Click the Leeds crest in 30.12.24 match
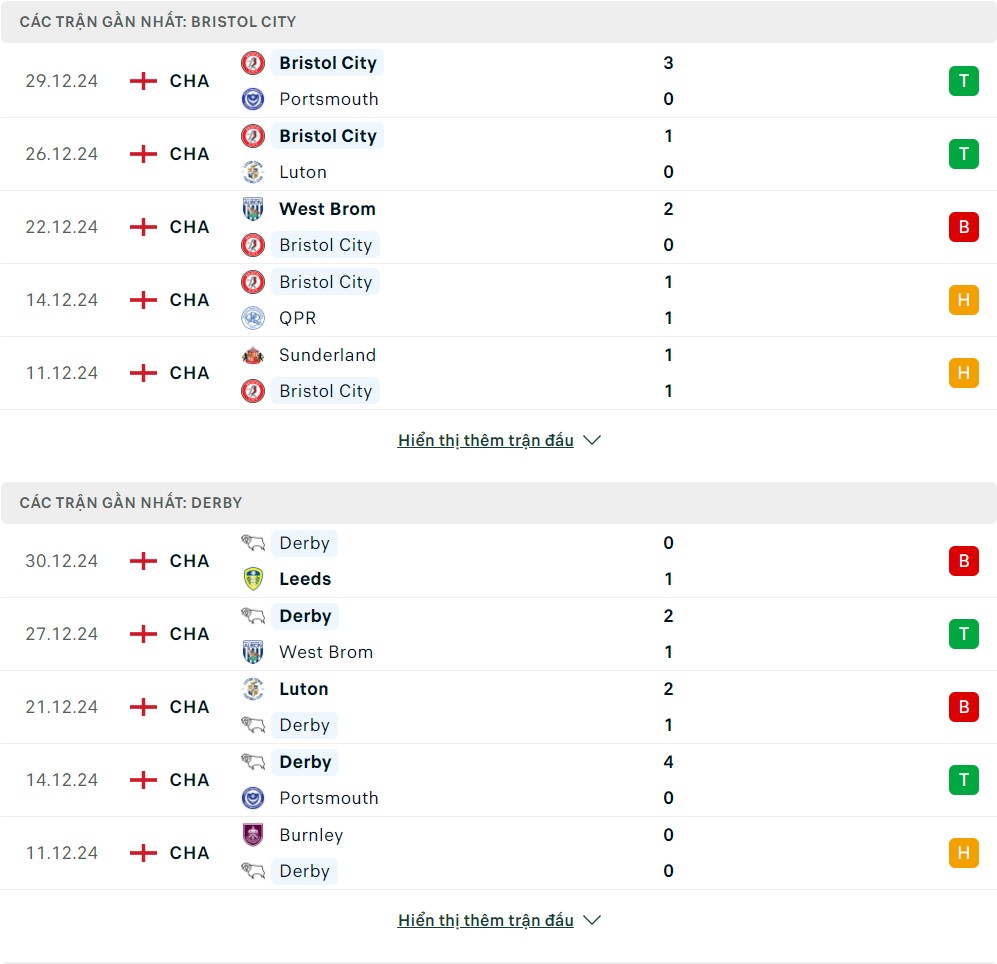Screen dimensions: 997x964 (x=253, y=579)
